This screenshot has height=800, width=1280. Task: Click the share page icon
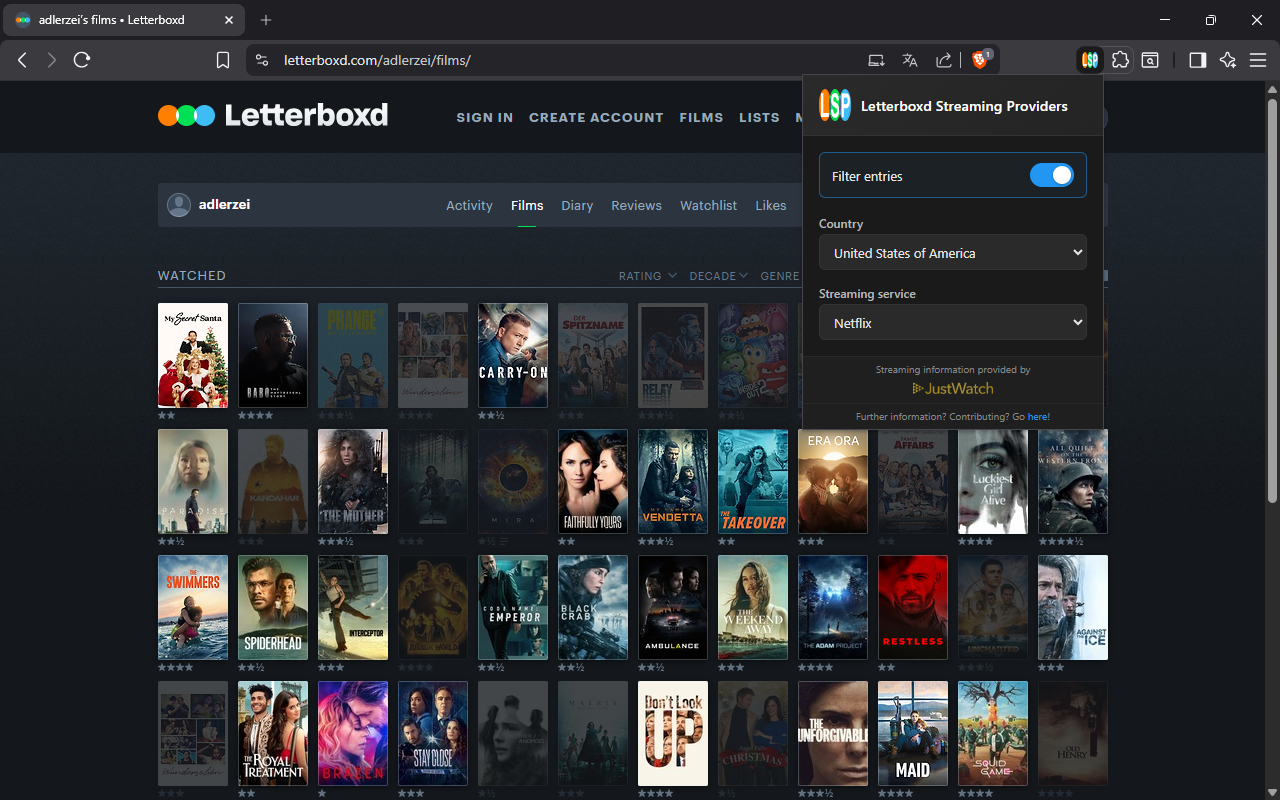(943, 60)
